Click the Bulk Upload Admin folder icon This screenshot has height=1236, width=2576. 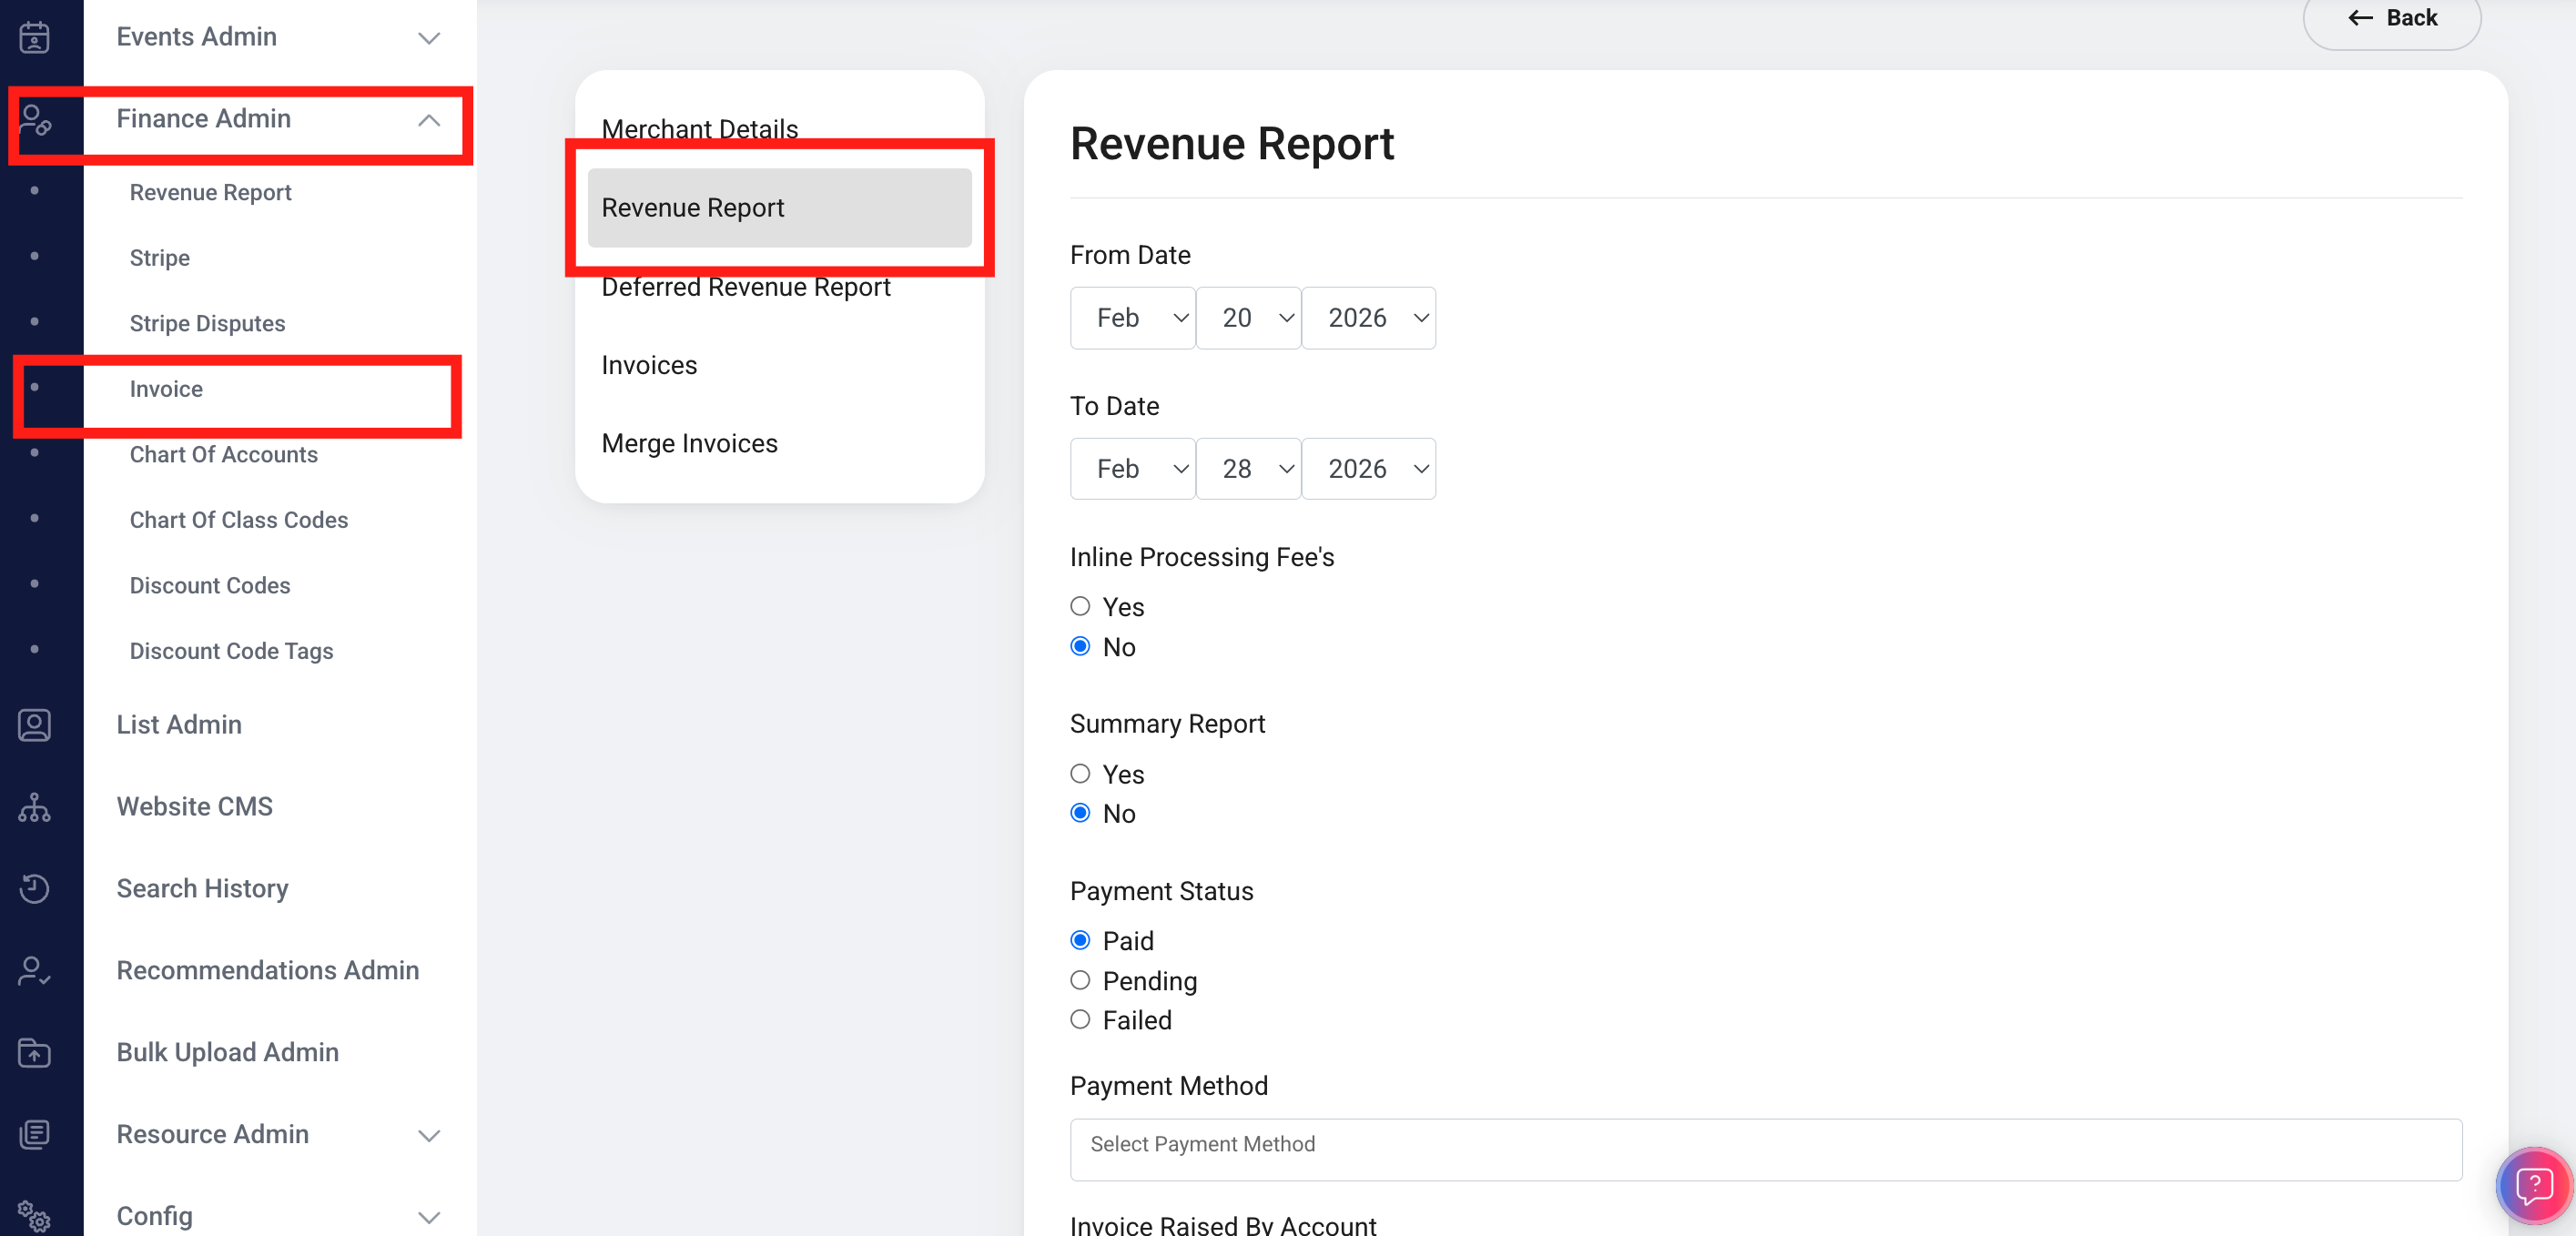(34, 1053)
